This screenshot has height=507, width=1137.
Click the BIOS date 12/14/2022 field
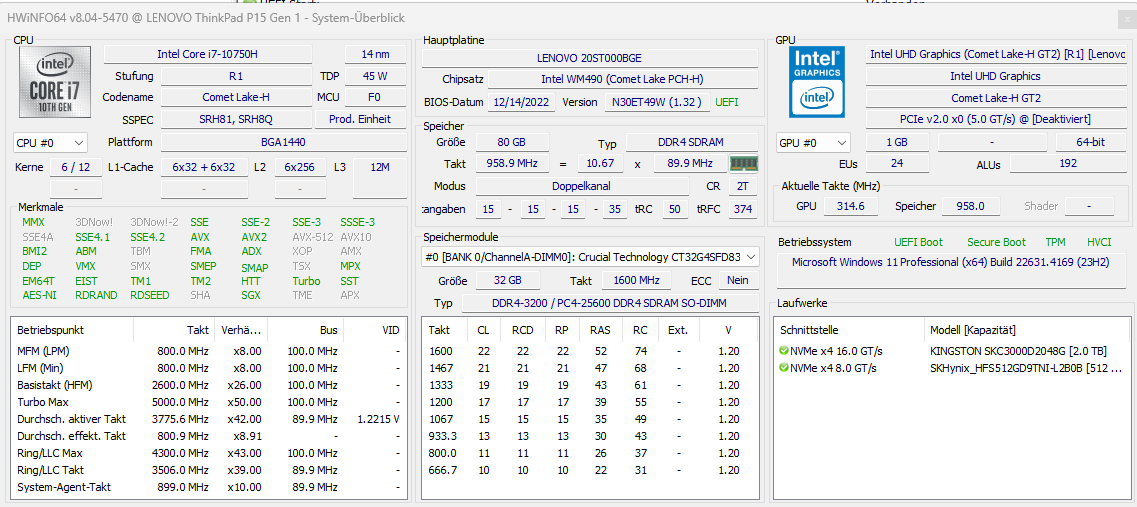[522, 102]
